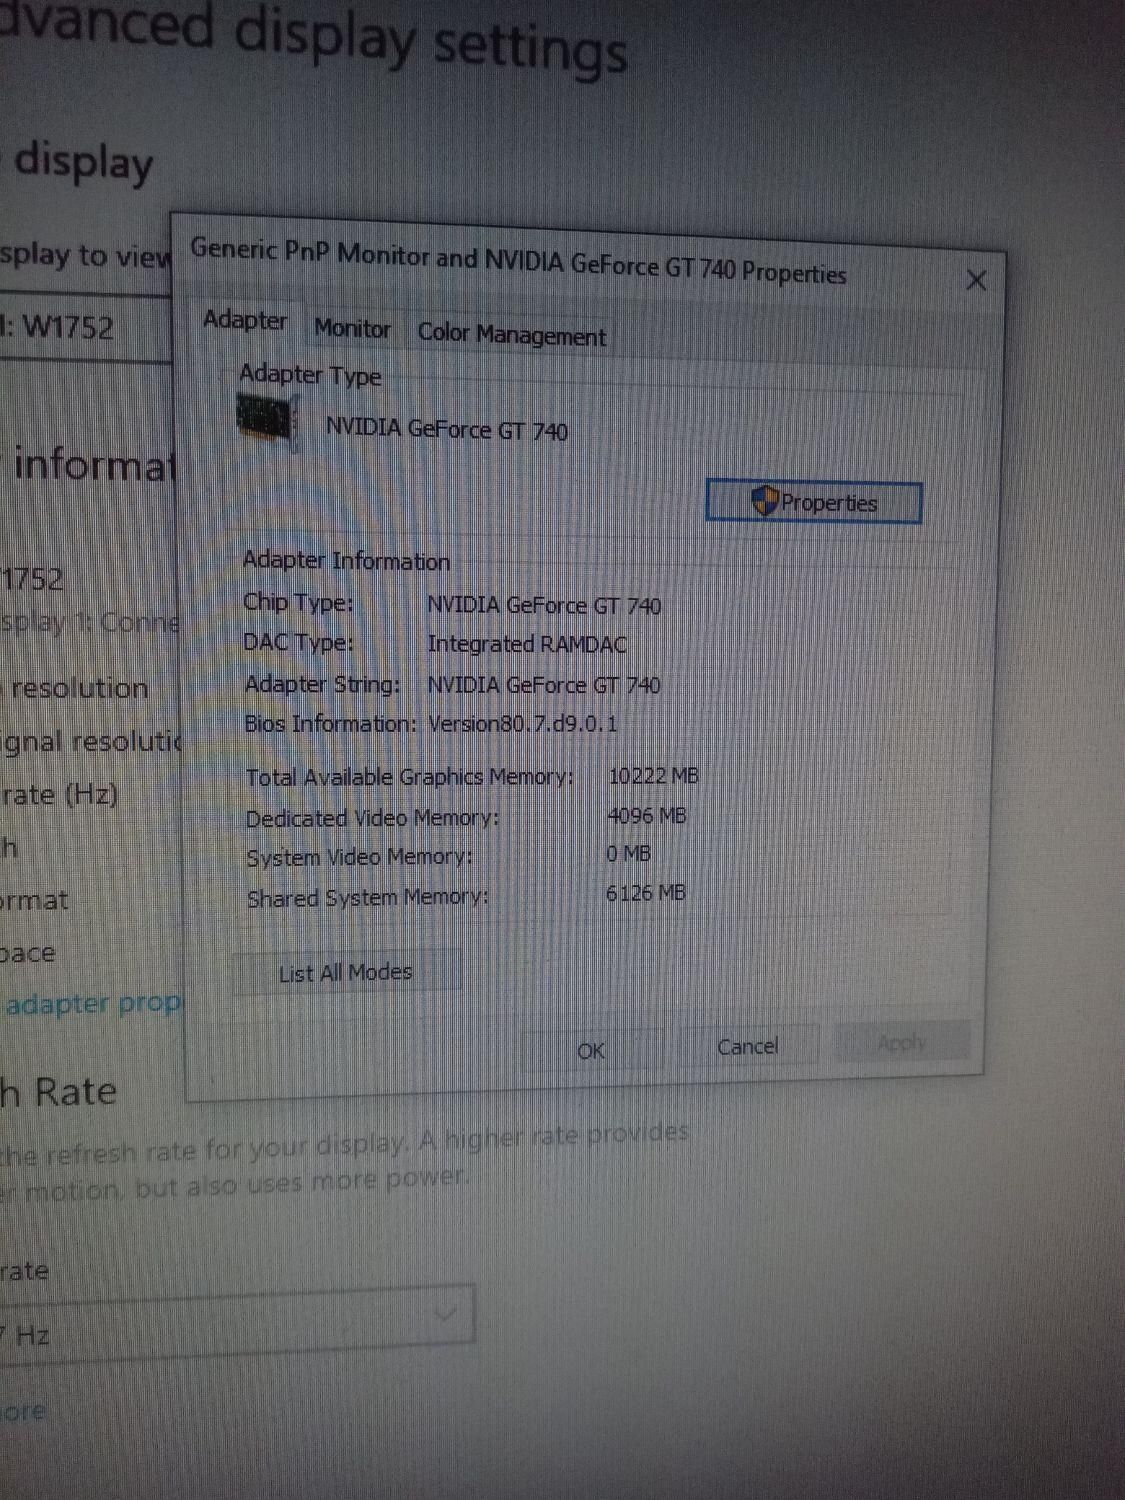
Task: Click the Advanced display settings heading
Action: coord(312,38)
